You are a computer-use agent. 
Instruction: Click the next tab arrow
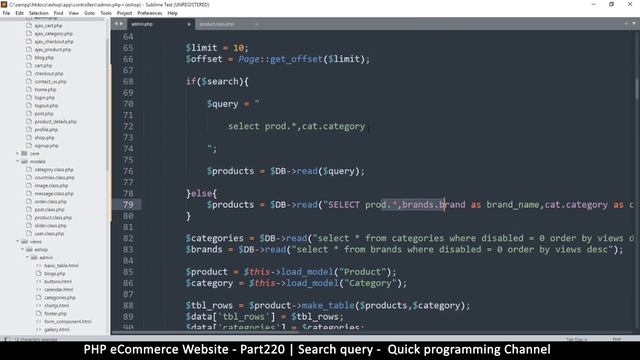(121, 24)
